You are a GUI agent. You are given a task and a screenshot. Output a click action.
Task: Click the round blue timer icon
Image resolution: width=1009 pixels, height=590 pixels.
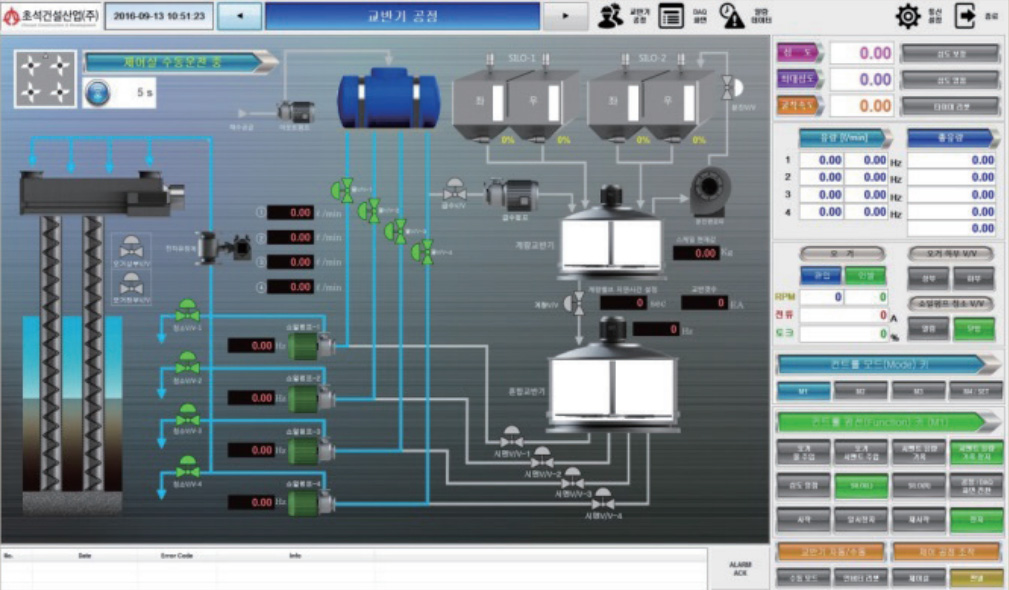(99, 92)
